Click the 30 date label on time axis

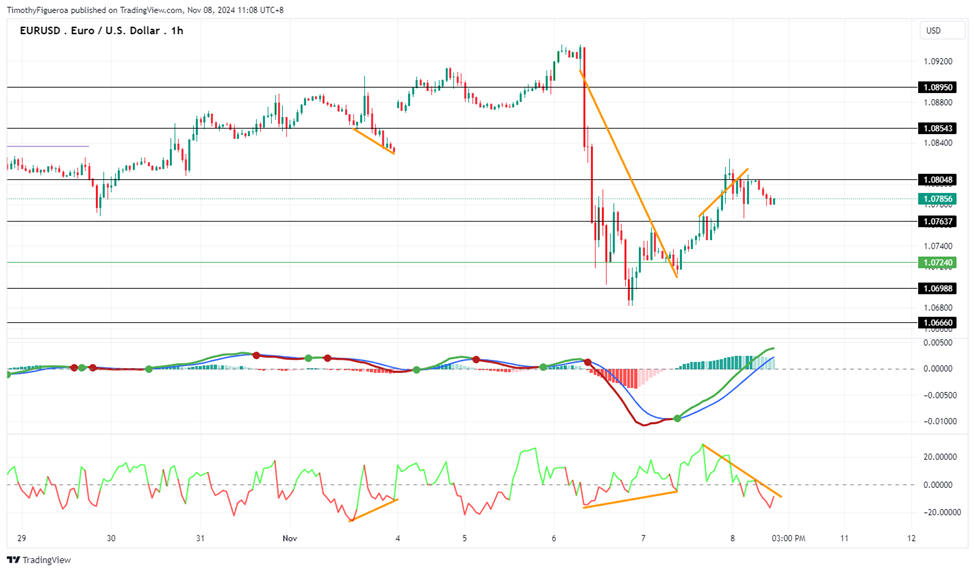pyautogui.click(x=111, y=538)
